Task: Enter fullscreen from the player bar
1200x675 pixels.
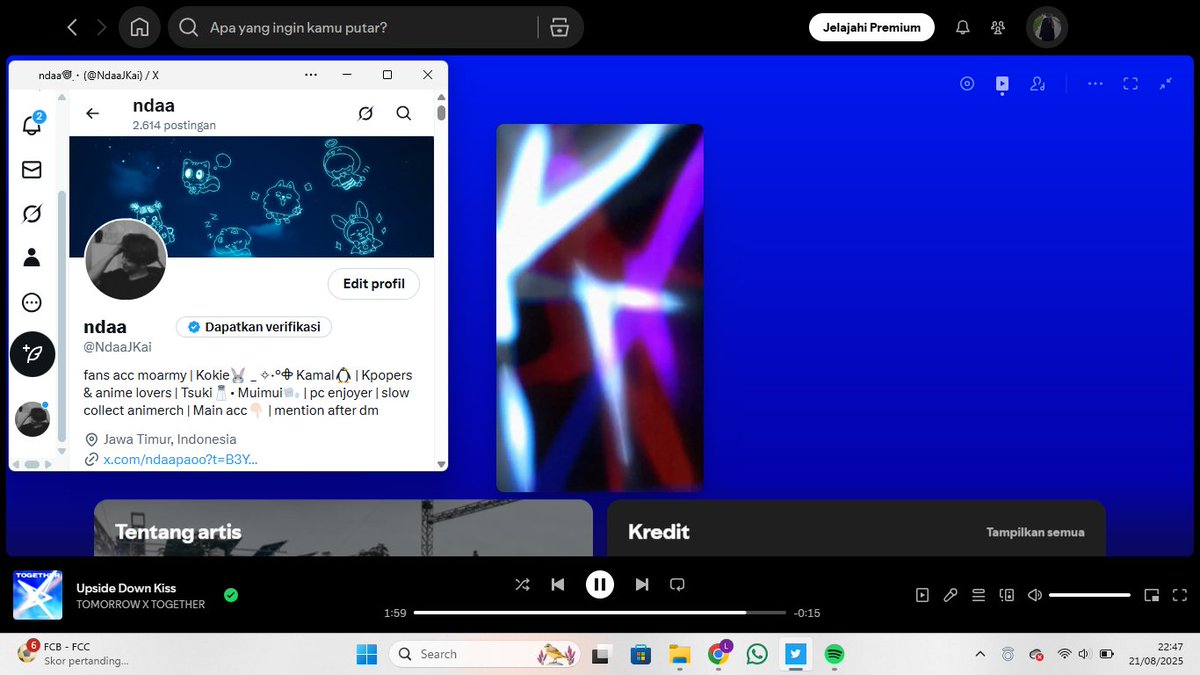Action: click(1180, 595)
